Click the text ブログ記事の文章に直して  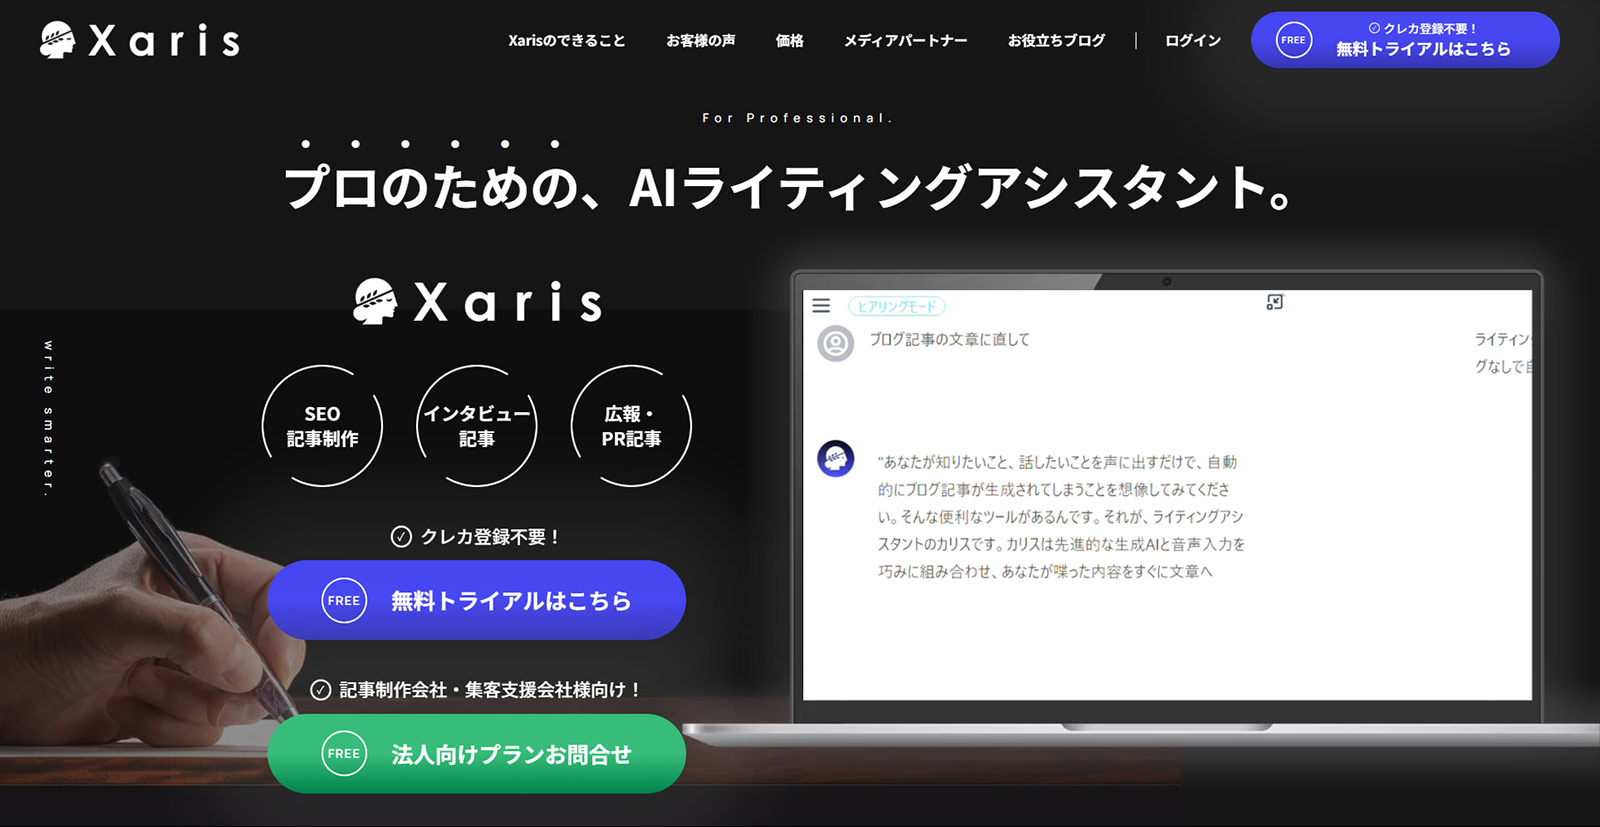949,340
